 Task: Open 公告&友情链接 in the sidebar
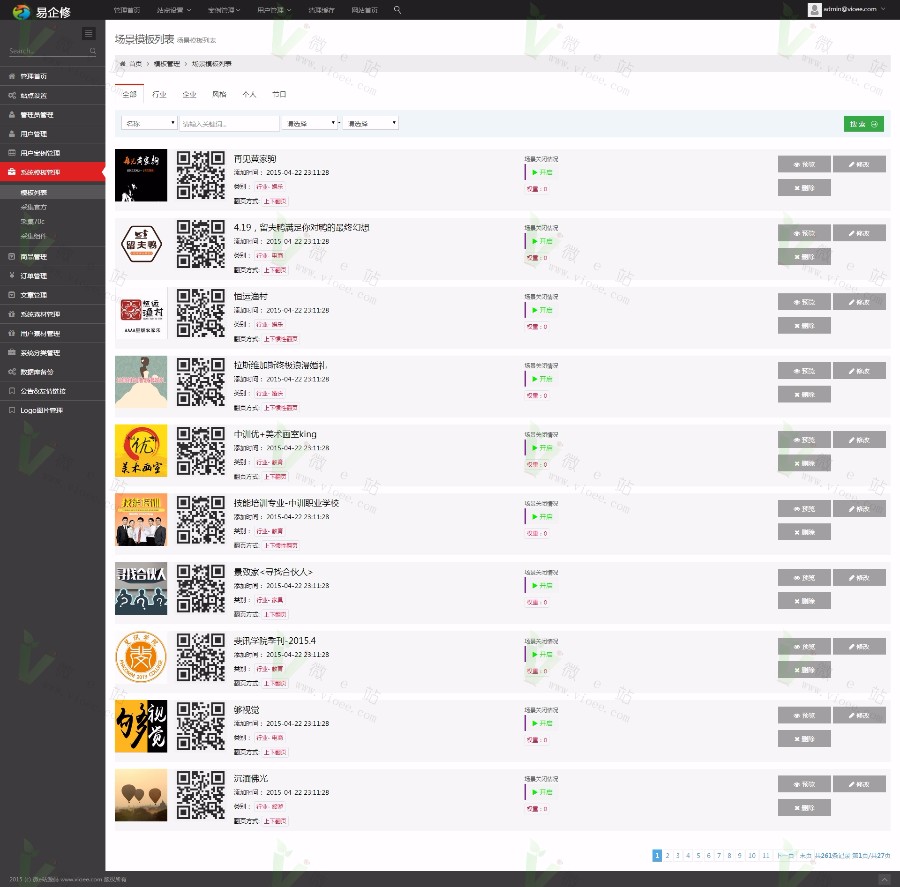[x=52, y=391]
